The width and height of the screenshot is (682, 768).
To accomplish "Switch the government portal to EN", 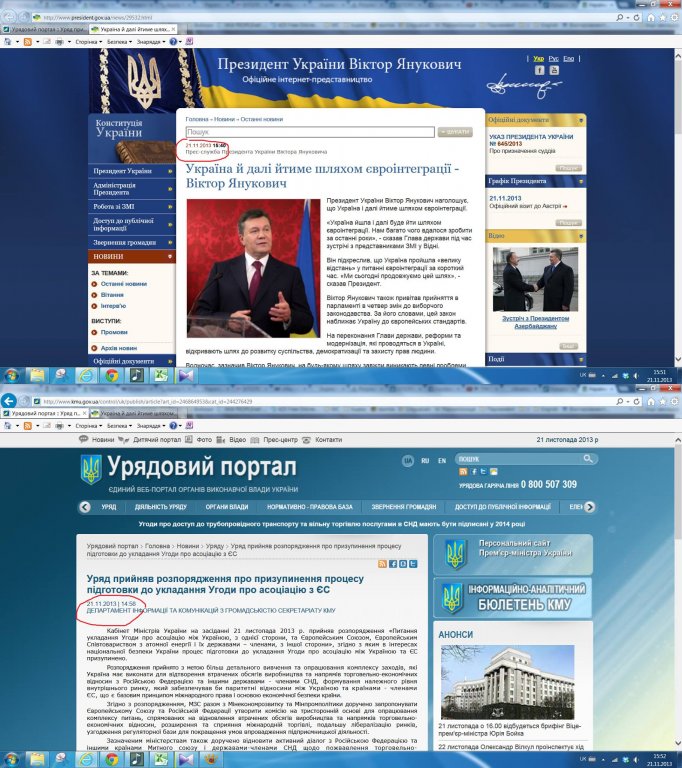I will pos(442,461).
